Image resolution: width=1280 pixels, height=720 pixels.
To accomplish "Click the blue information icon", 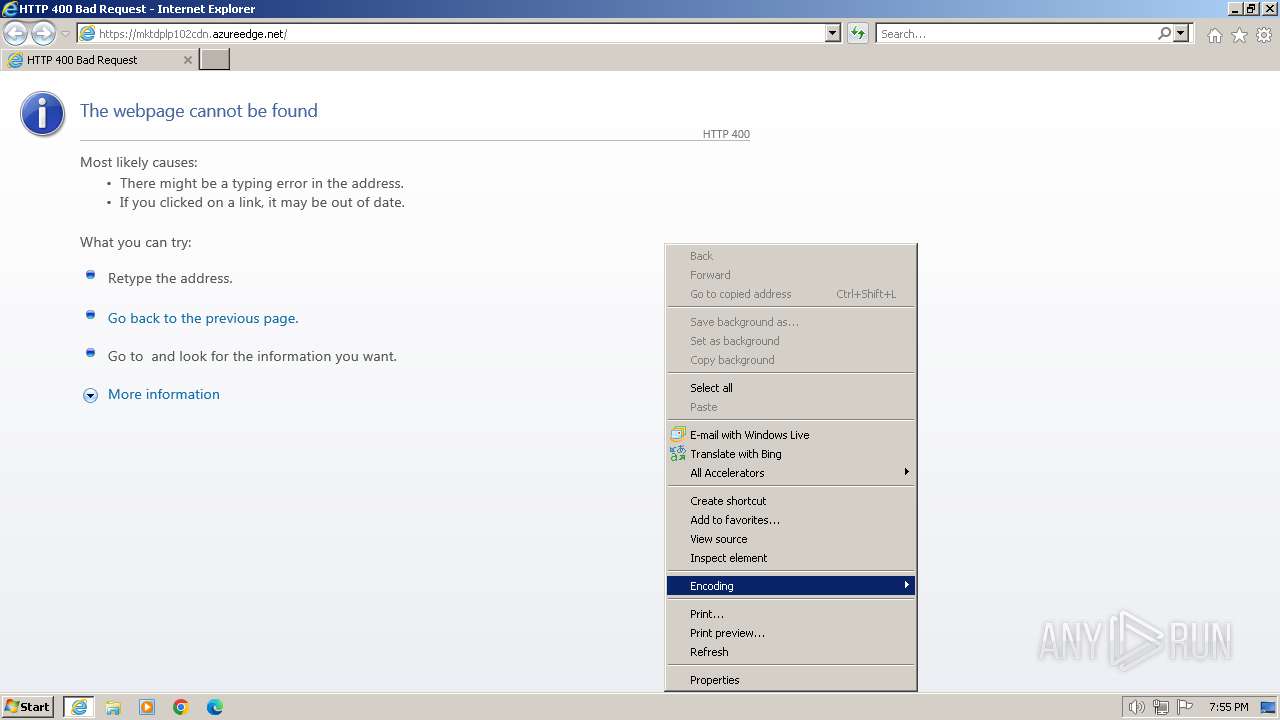I will pos(42,114).
